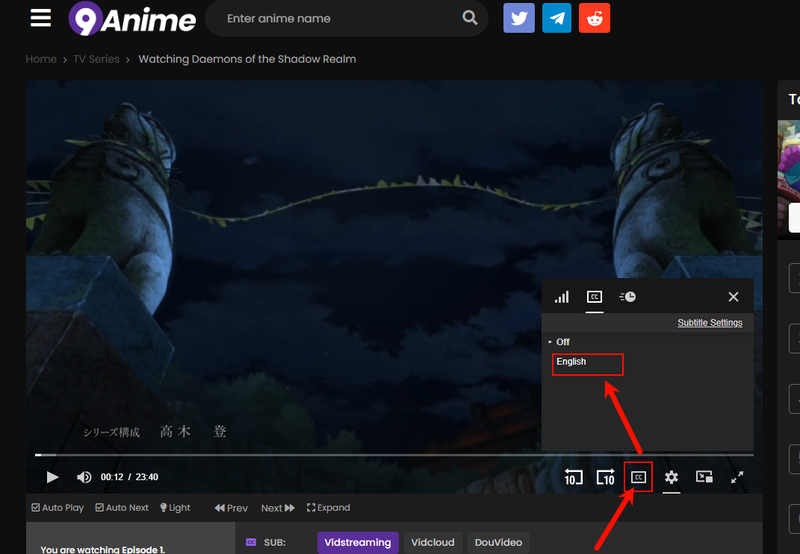
Task: Click the 'Watching Daemons of the Shadow Realm' breadcrumb text
Action: 247,59
